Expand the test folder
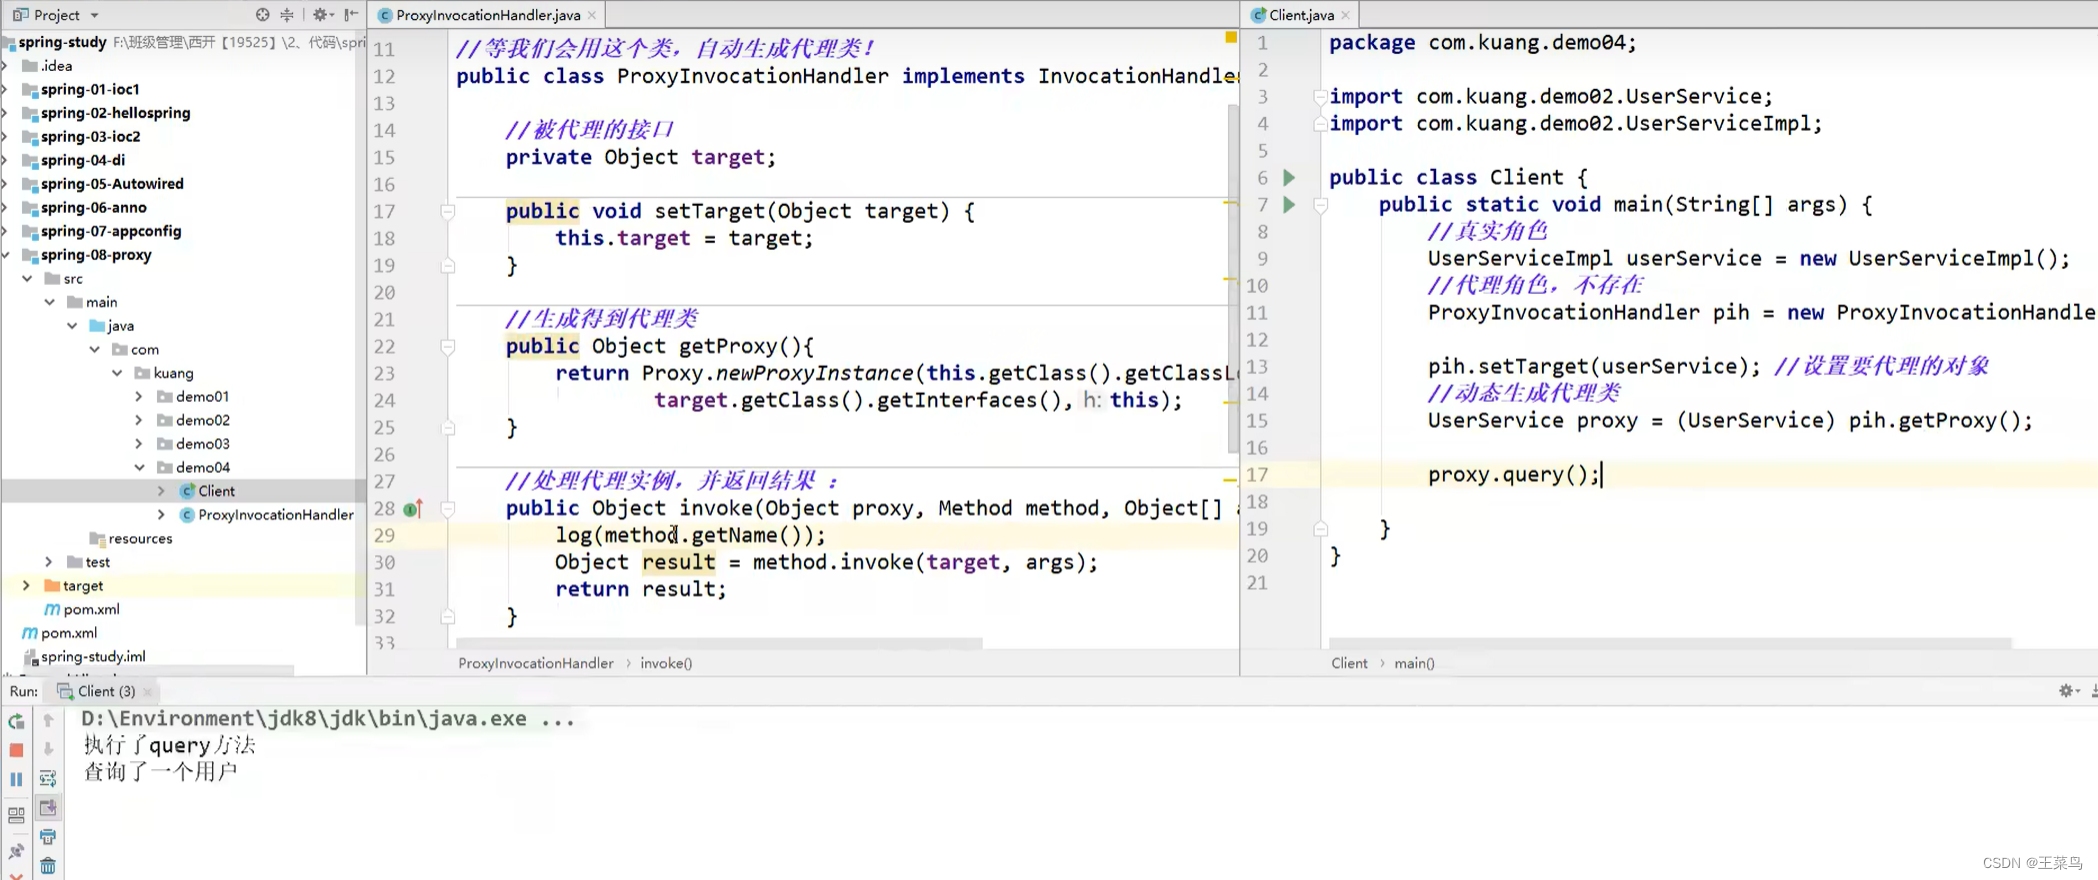This screenshot has height=880, width=2098. point(49,562)
